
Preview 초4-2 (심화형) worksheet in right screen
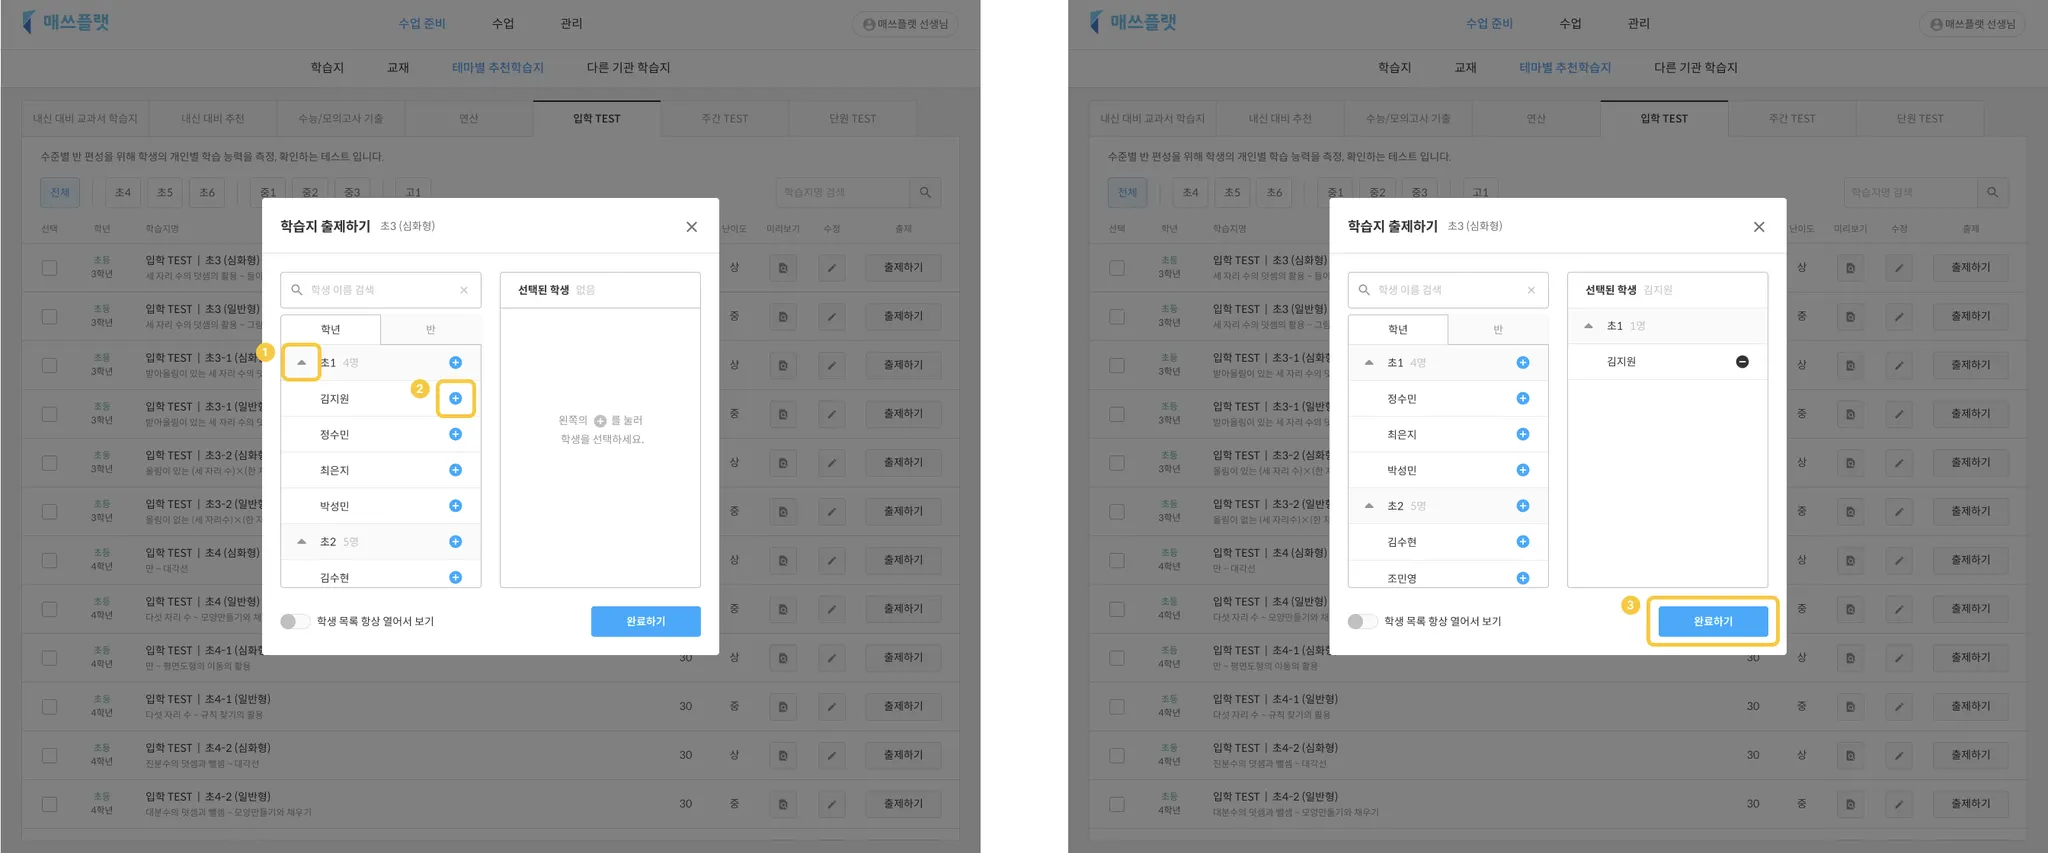(x=1850, y=755)
